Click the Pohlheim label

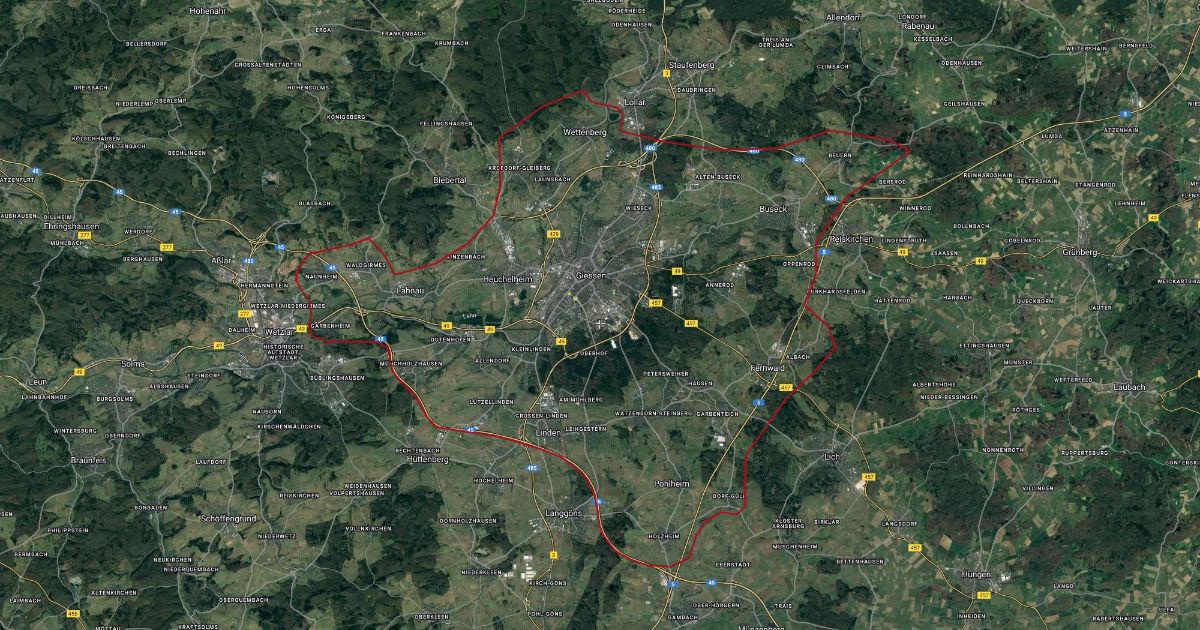[672, 483]
